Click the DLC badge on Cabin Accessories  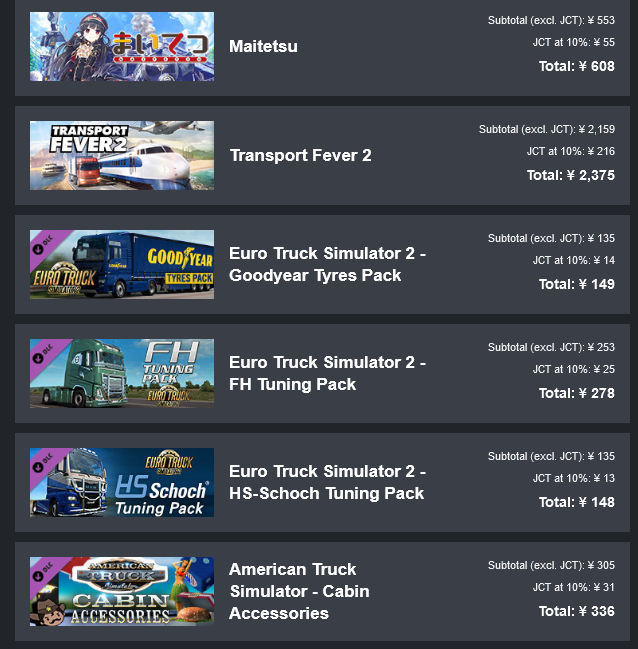[43, 571]
